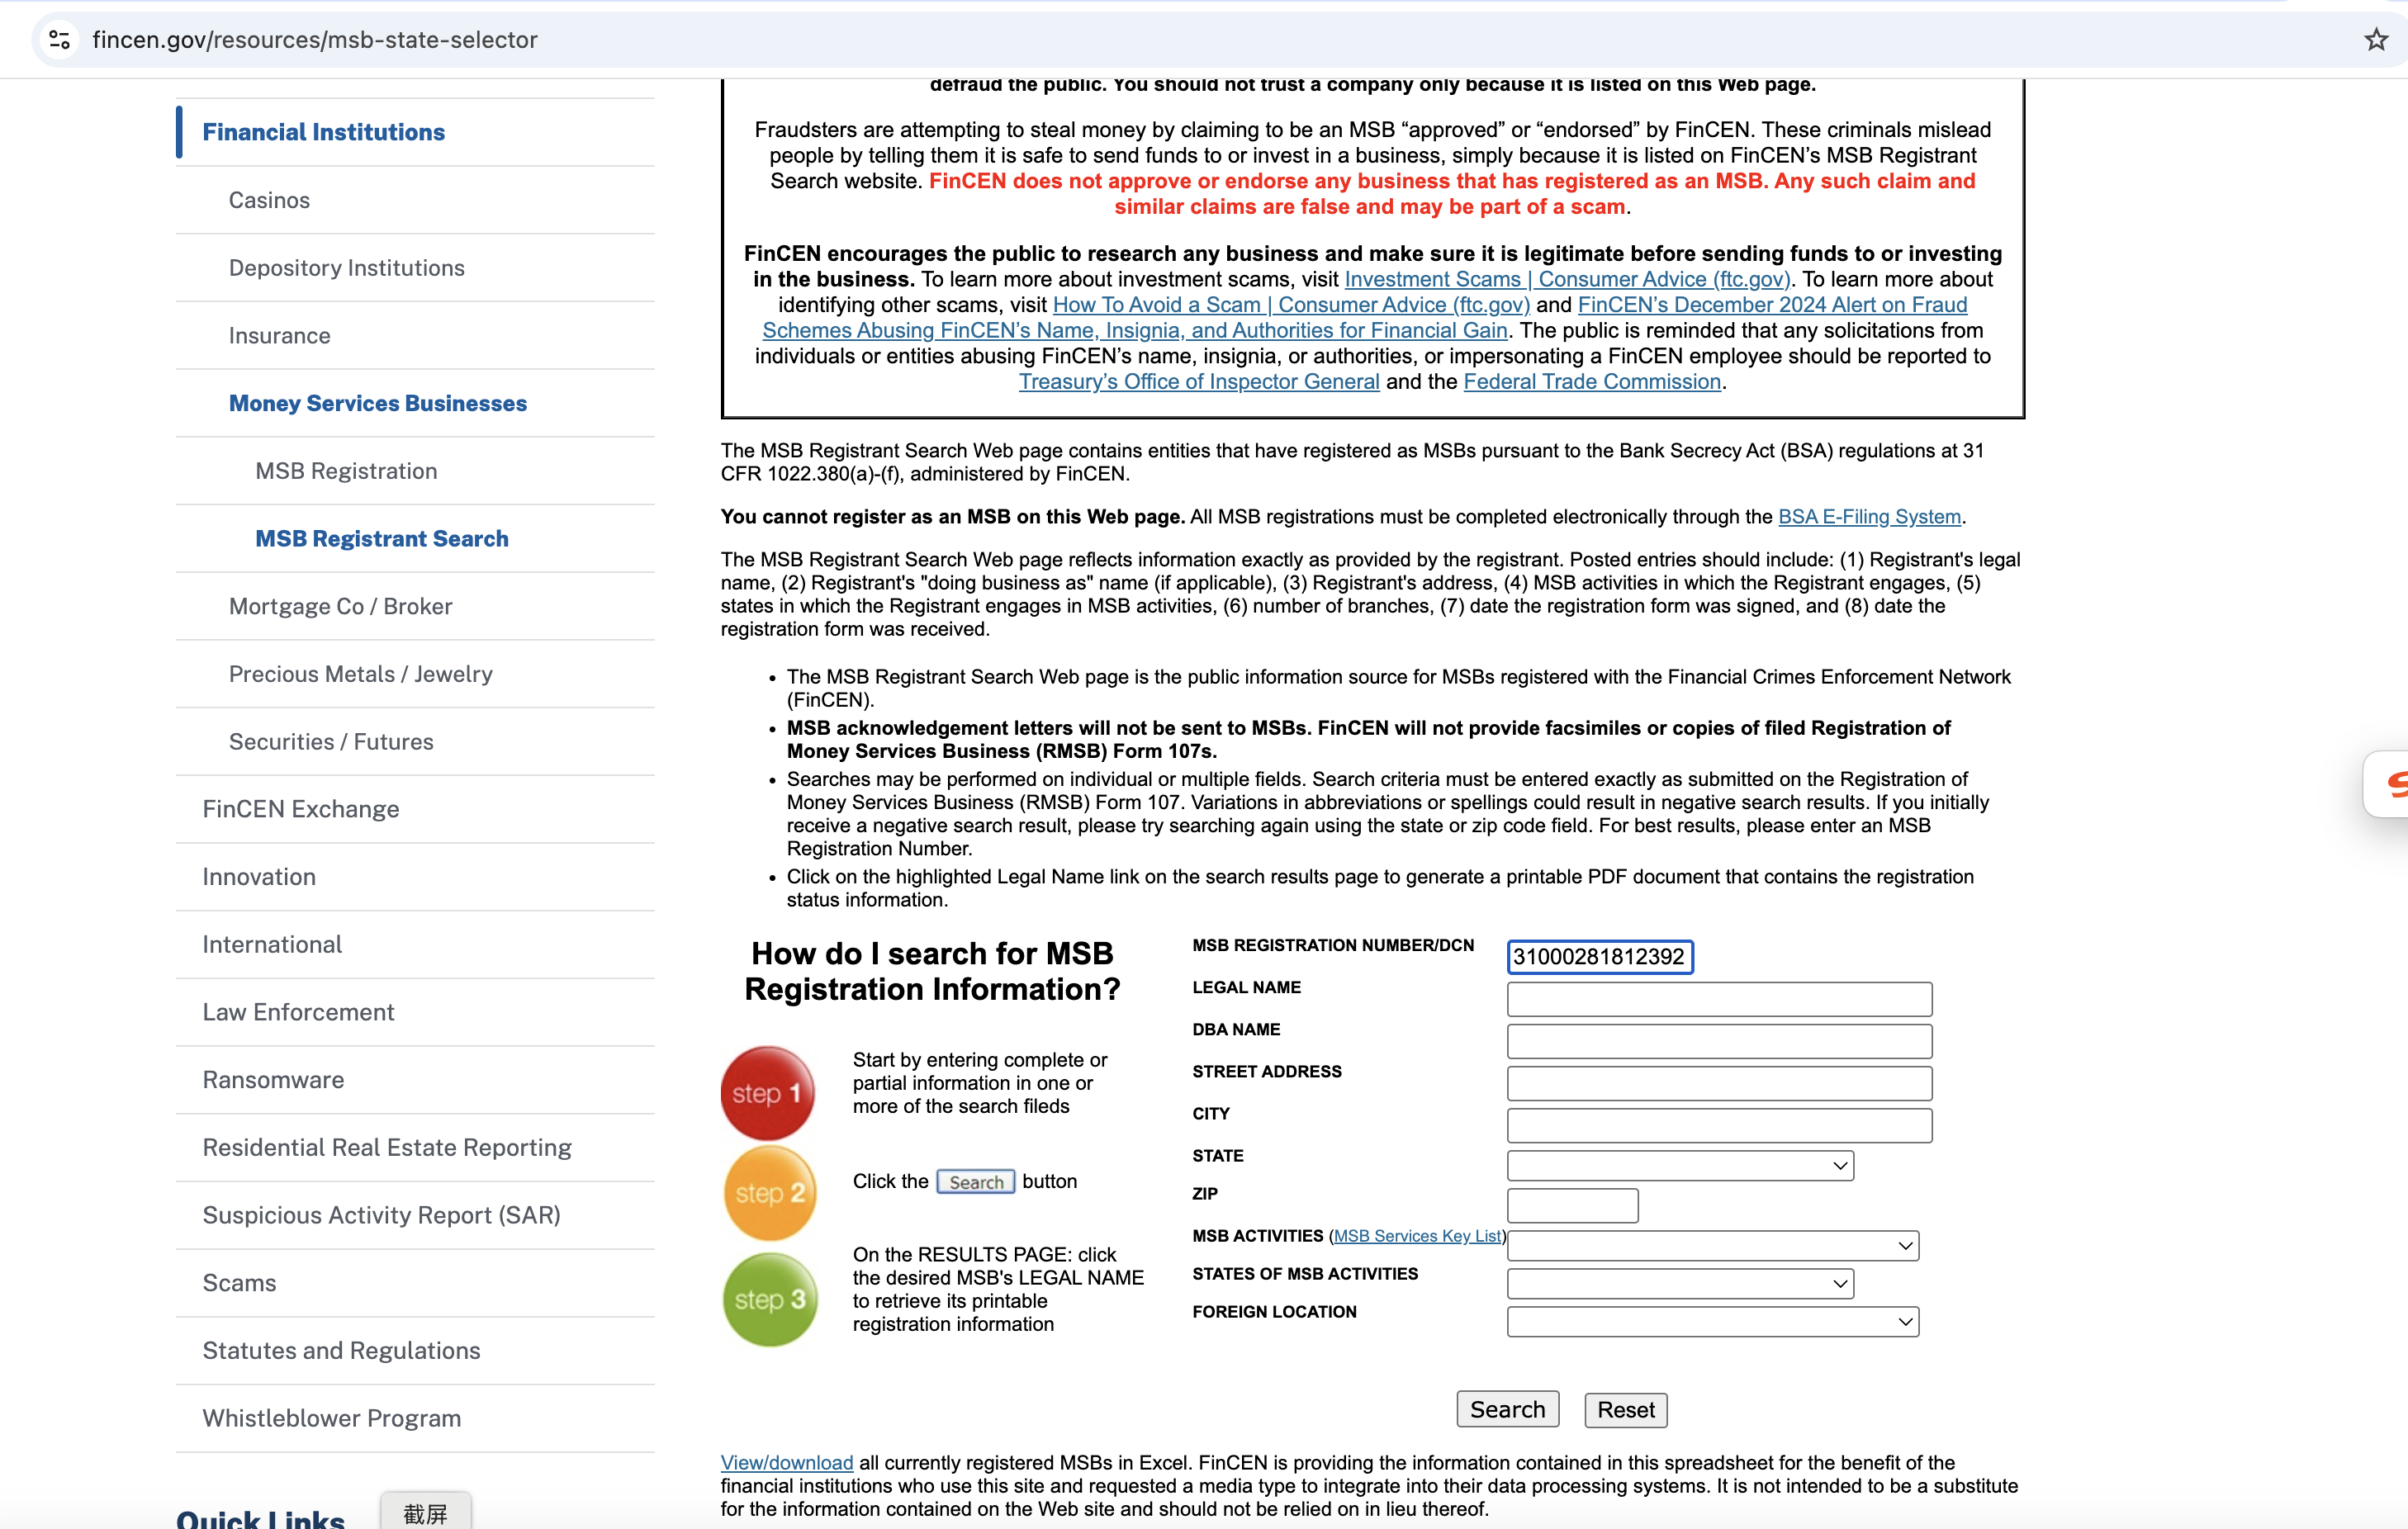
Task: Open Financial Institutions sidebar section
Action: [324, 132]
